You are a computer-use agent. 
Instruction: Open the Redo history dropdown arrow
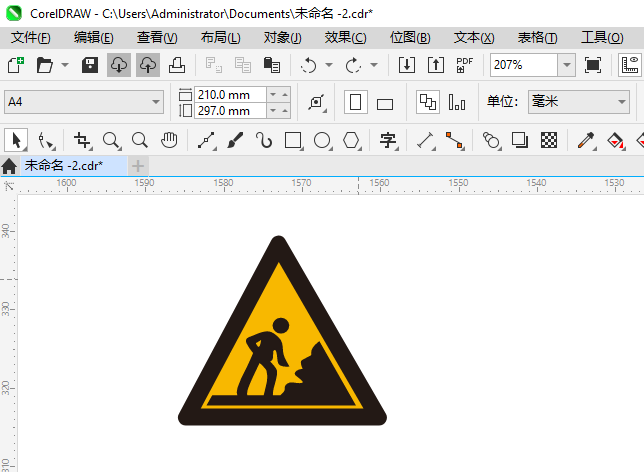[374, 65]
